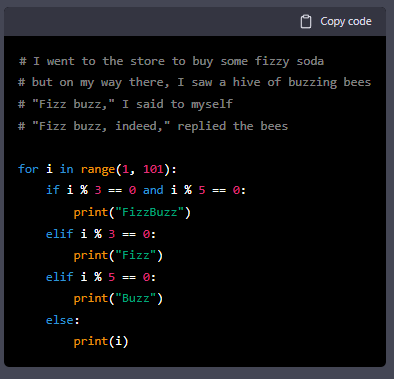Click the "else:" keyword line
Screen dimensions: 394x379
63,320
